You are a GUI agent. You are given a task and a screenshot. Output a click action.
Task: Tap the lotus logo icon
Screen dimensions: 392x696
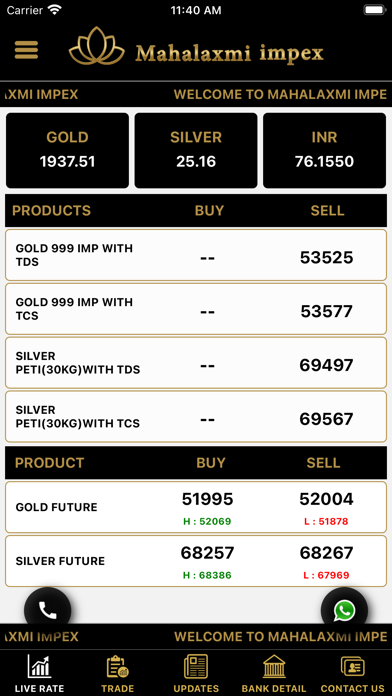[97, 46]
